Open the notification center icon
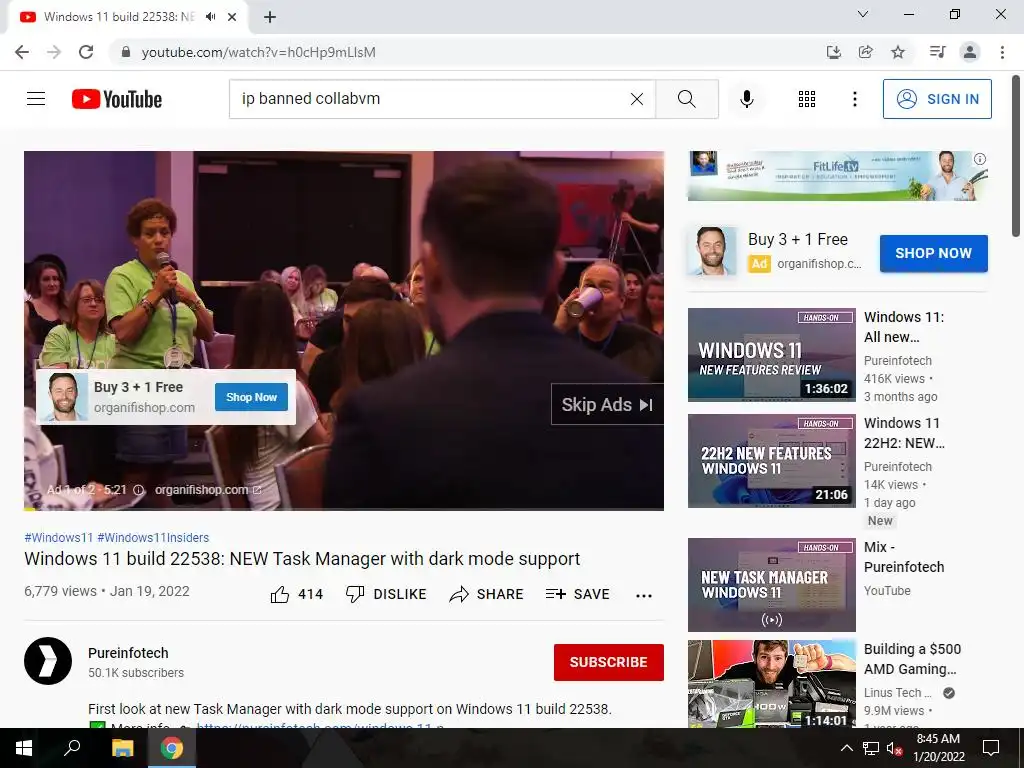 [991, 748]
